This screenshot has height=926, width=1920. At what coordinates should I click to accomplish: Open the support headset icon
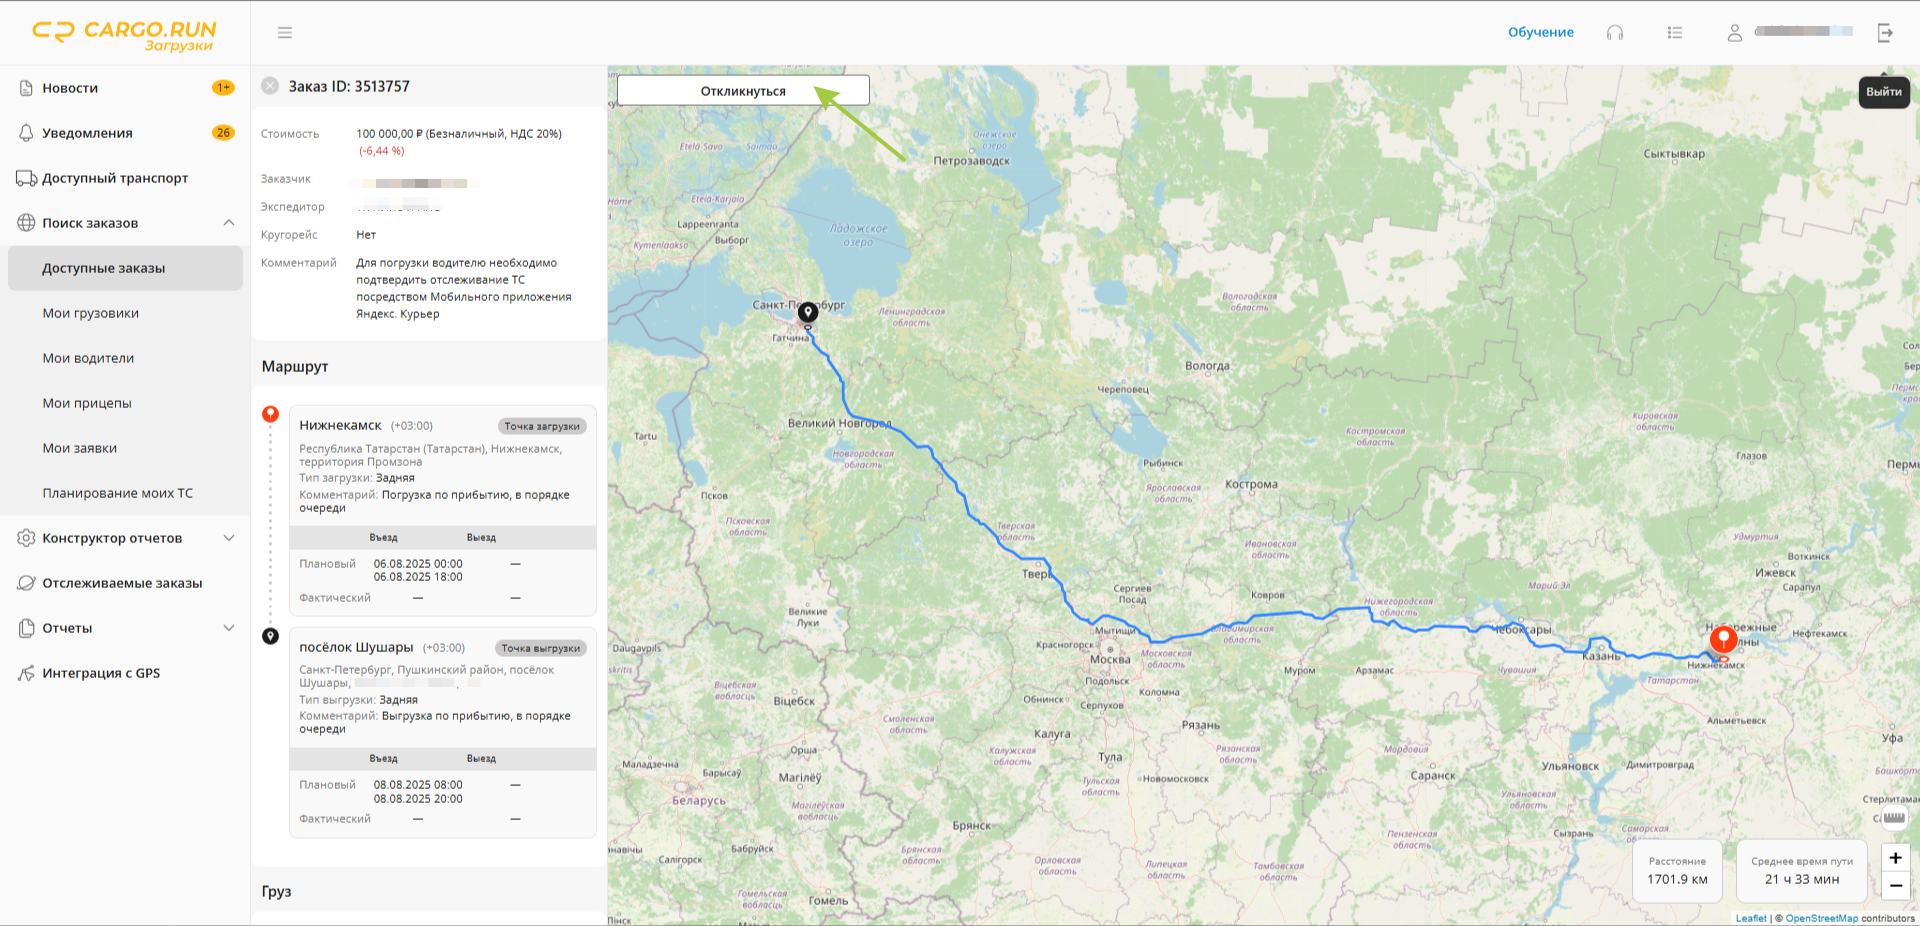1614,33
